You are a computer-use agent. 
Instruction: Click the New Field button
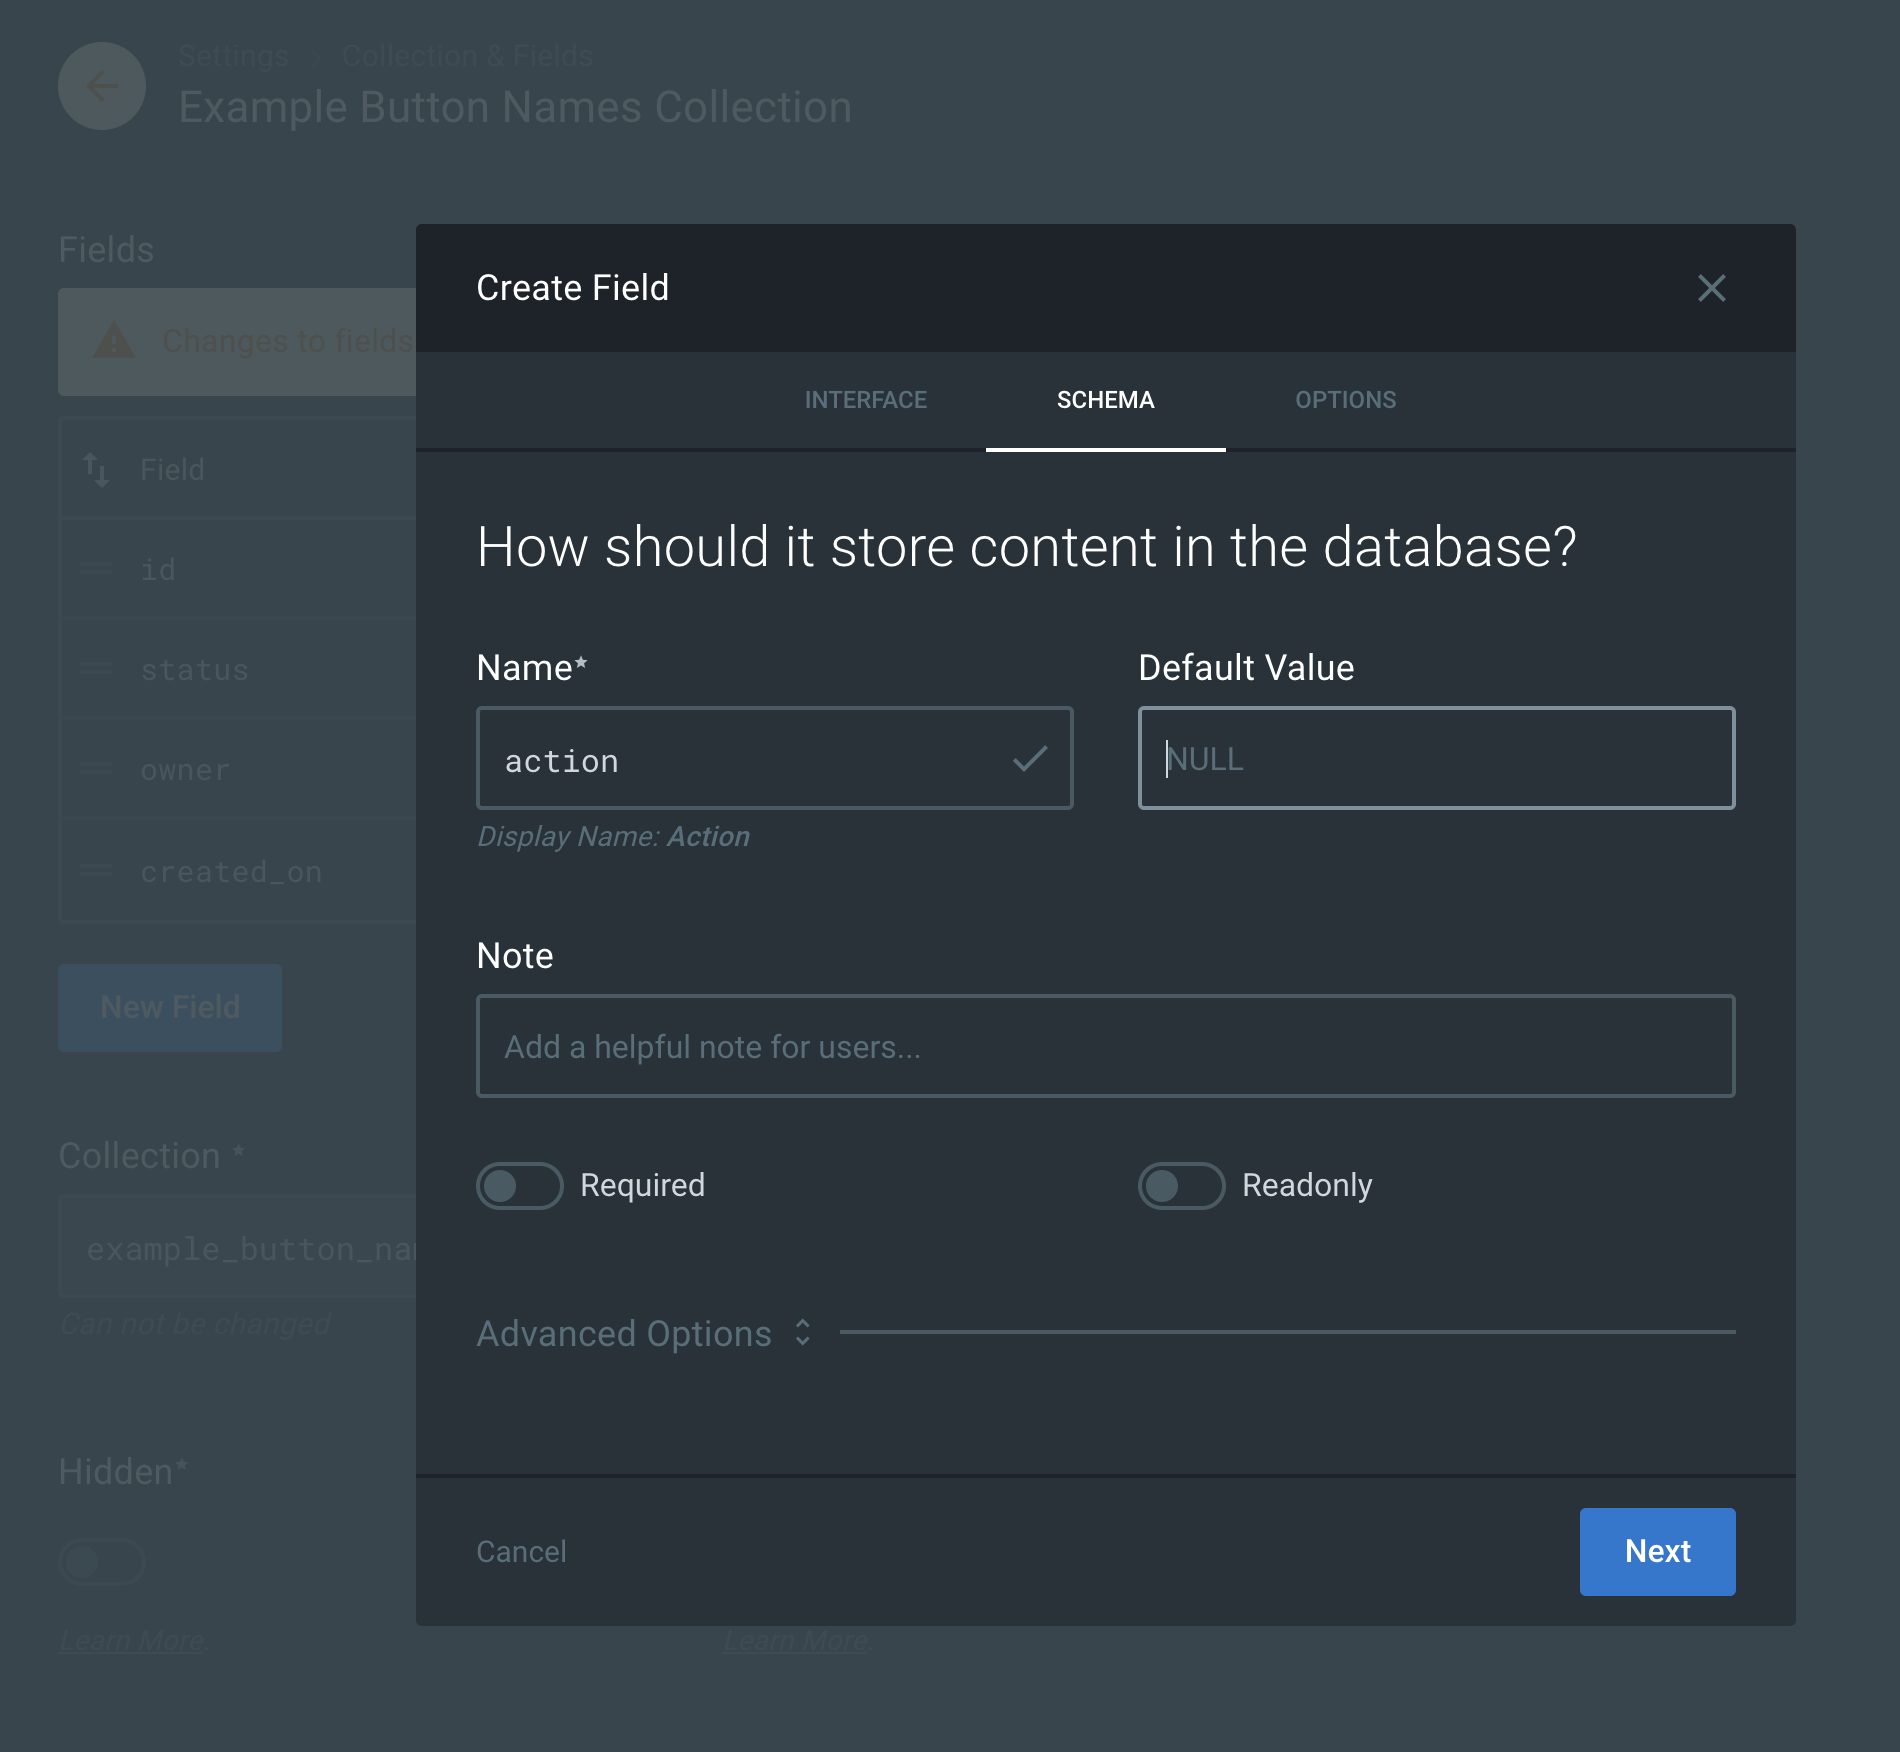(170, 1007)
